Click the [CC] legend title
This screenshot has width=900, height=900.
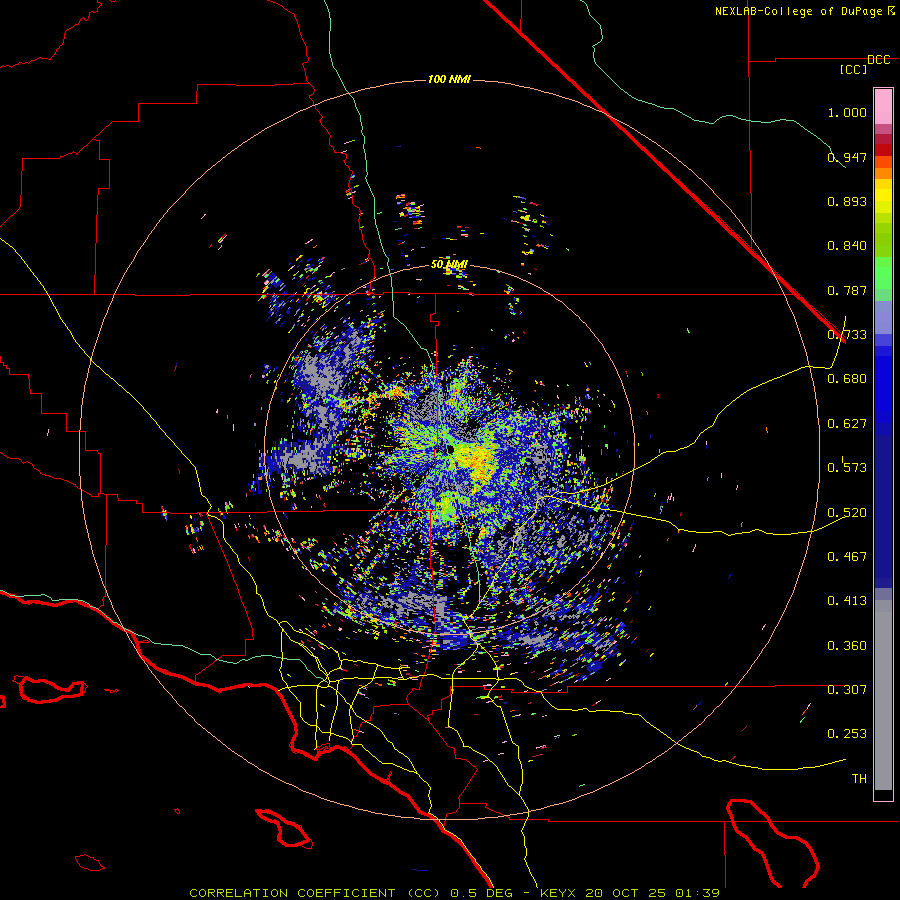pyautogui.click(x=854, y=69)
